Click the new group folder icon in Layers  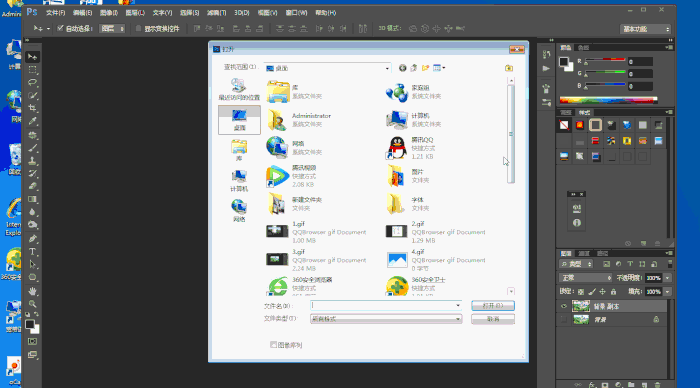631,384
